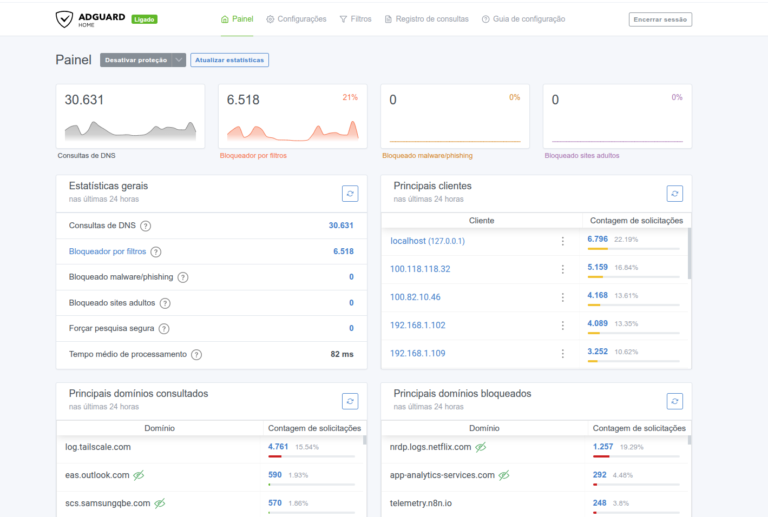Select the log.tailscale.com domain row
Image resolution: width=768 pixels, height=517 pixels.
[210, 449]
